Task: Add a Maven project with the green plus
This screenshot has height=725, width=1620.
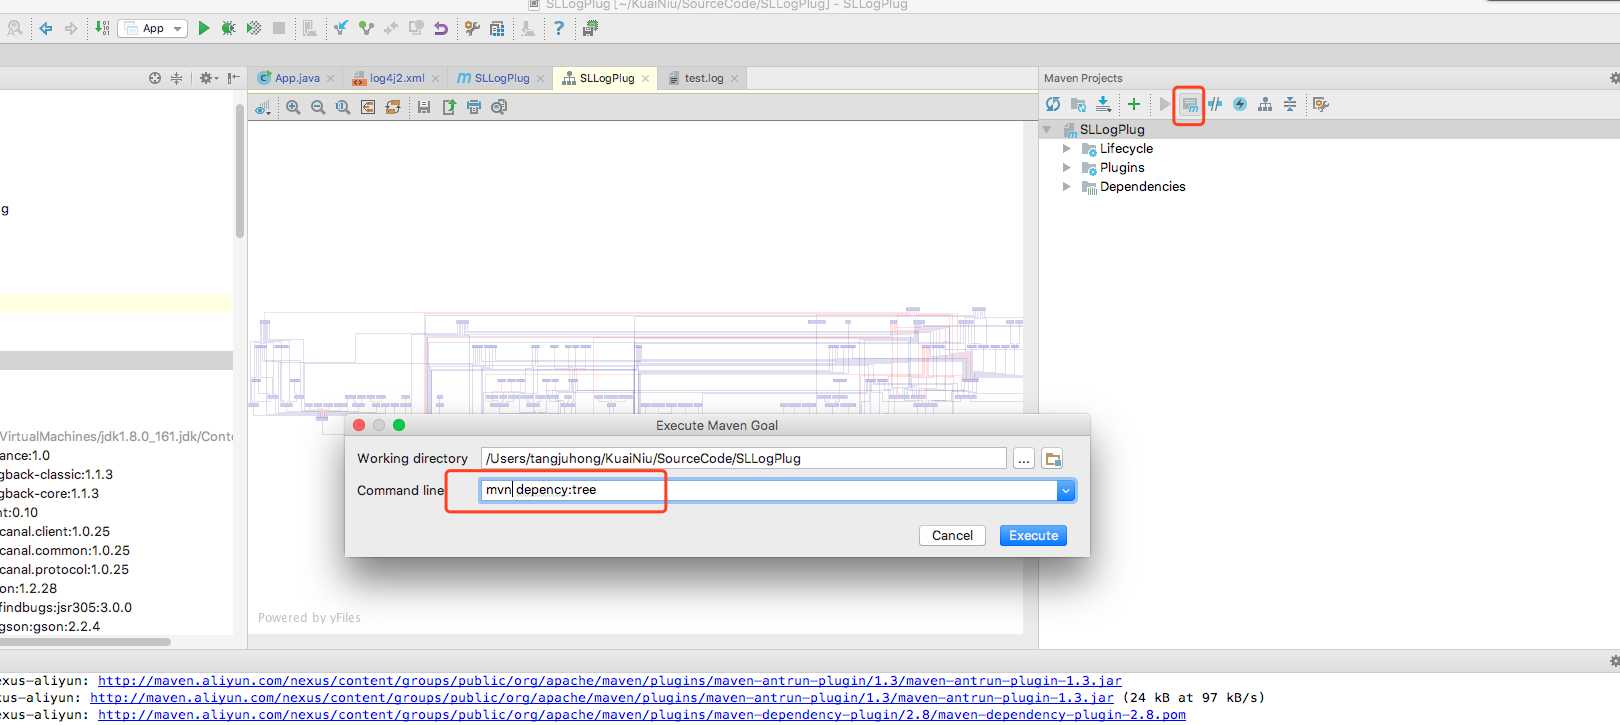Action: click(x=1134, y=104)
